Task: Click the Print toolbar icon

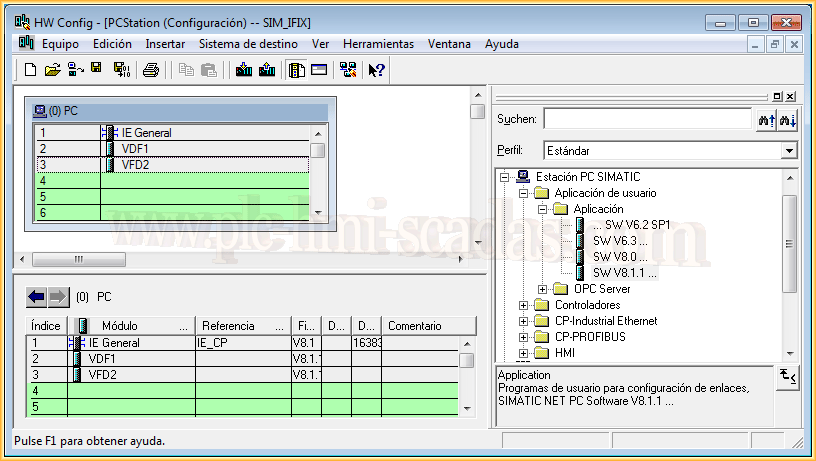Action: pyautogui.click(x=151, y=70)
